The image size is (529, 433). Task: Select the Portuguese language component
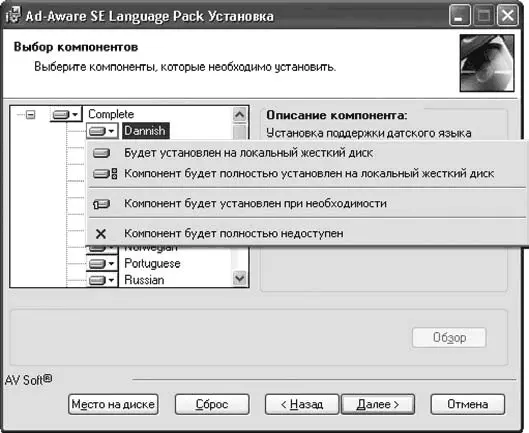(x=152, y=264)
